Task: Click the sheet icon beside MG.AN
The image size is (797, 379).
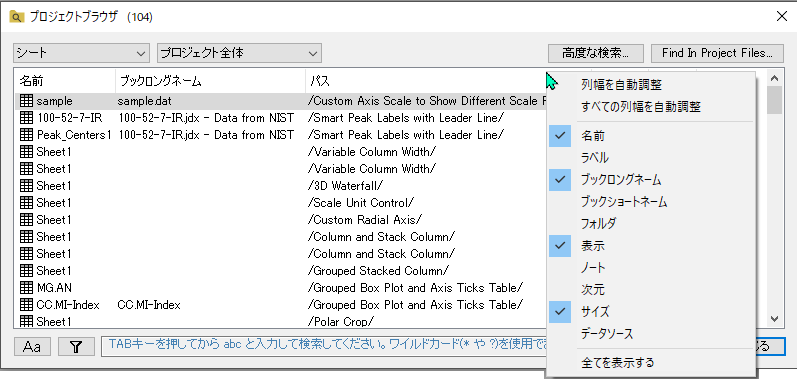Action: tap(26, 288)
